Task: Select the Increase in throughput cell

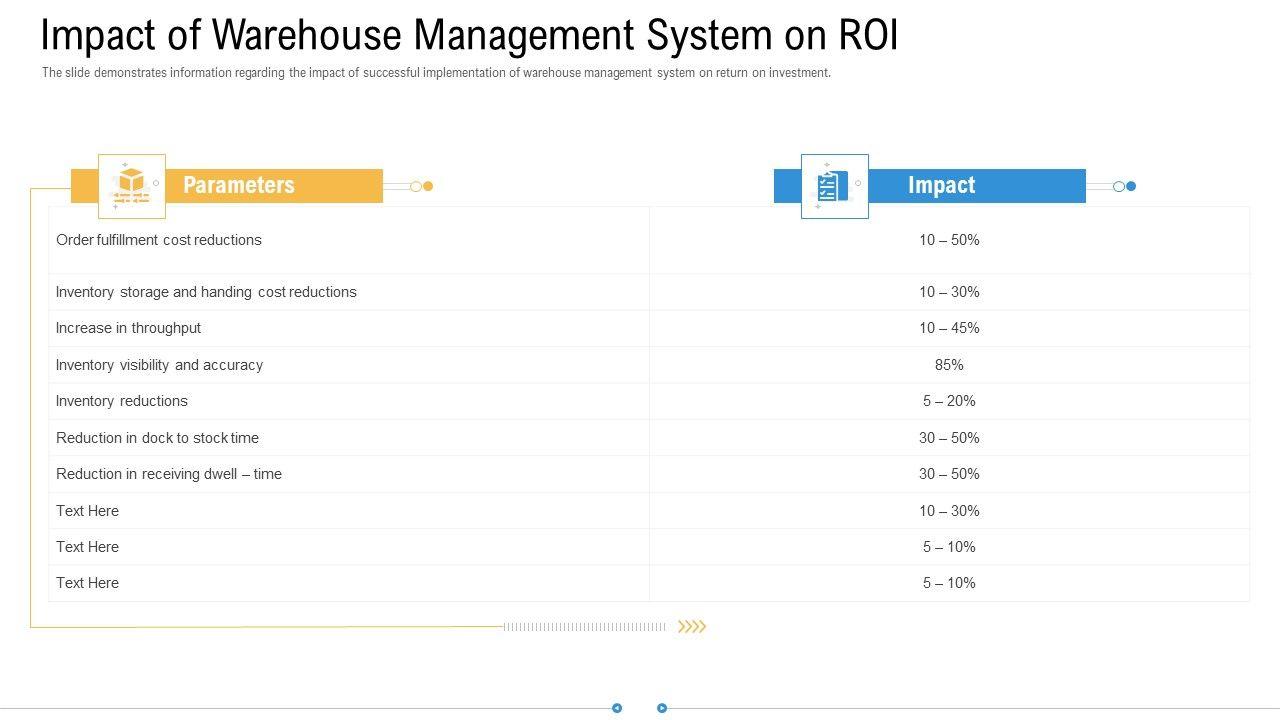Action: coord(129,328)
